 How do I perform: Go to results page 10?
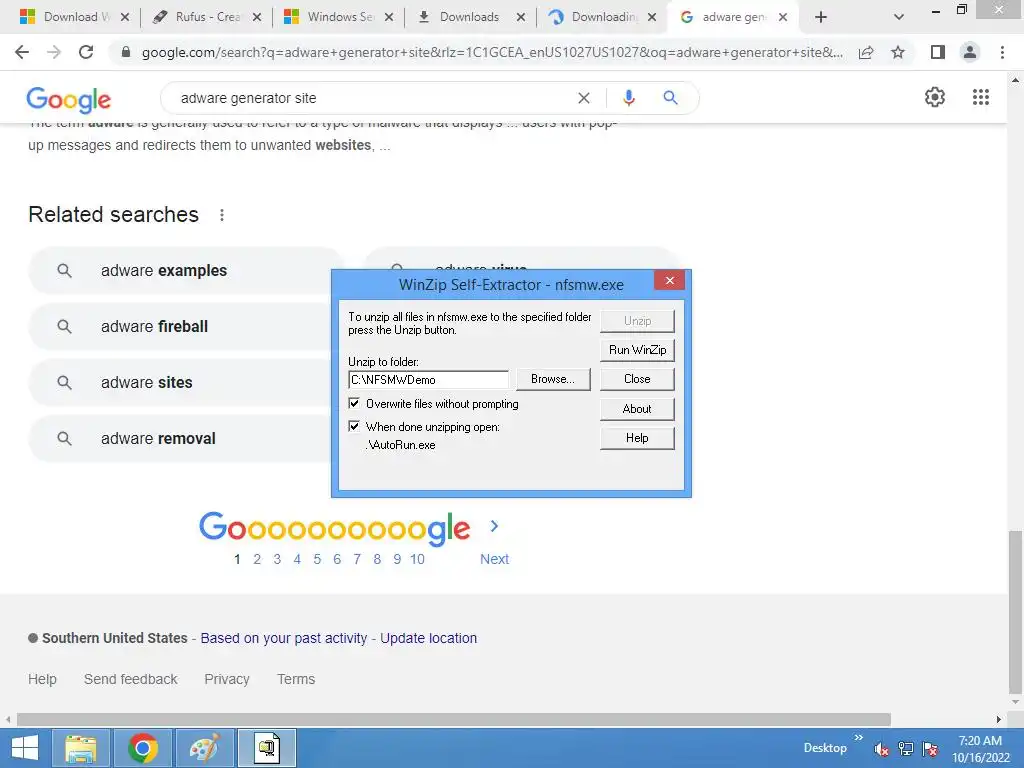(417, 559)
